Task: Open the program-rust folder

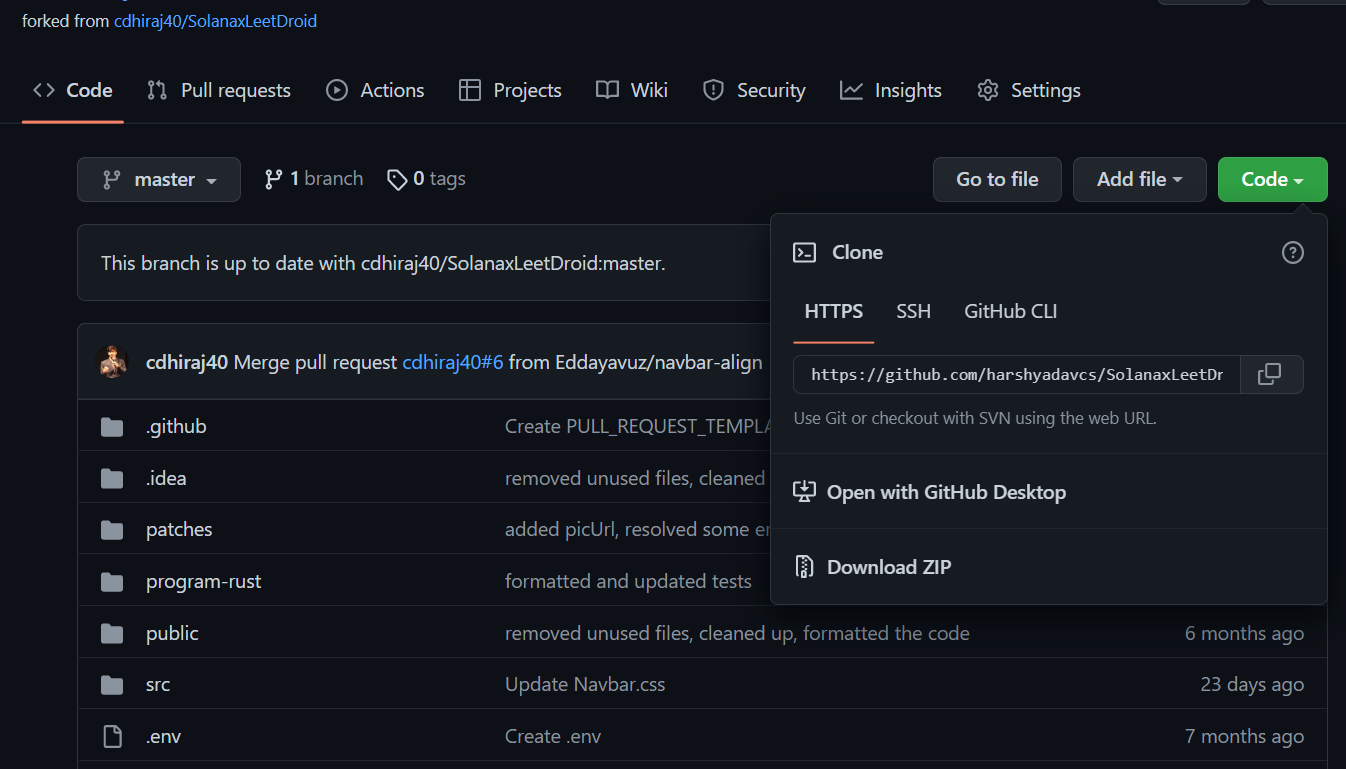Action: pyautogui.click(x=204, y=582)
